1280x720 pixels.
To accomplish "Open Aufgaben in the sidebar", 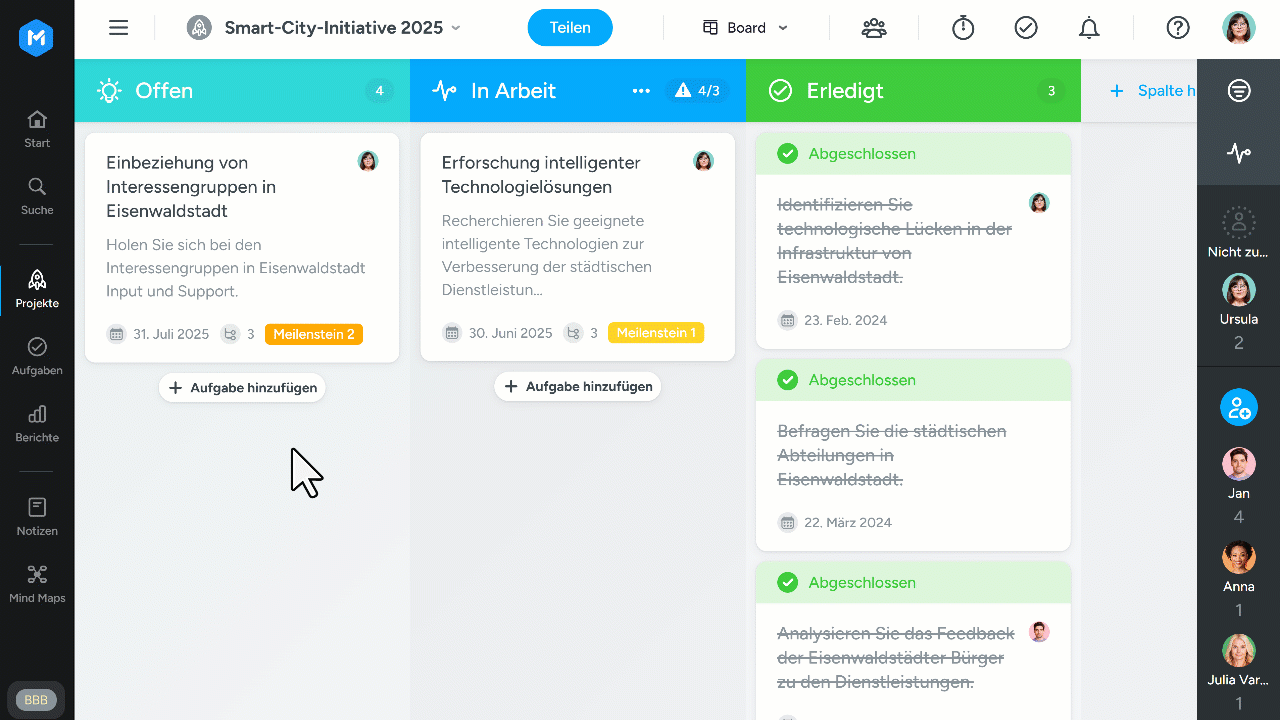I will [x=37, y=356].
